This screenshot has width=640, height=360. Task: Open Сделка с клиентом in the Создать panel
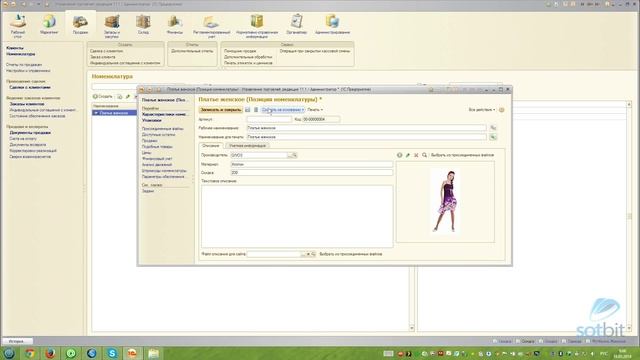click(x=106, y=51)
